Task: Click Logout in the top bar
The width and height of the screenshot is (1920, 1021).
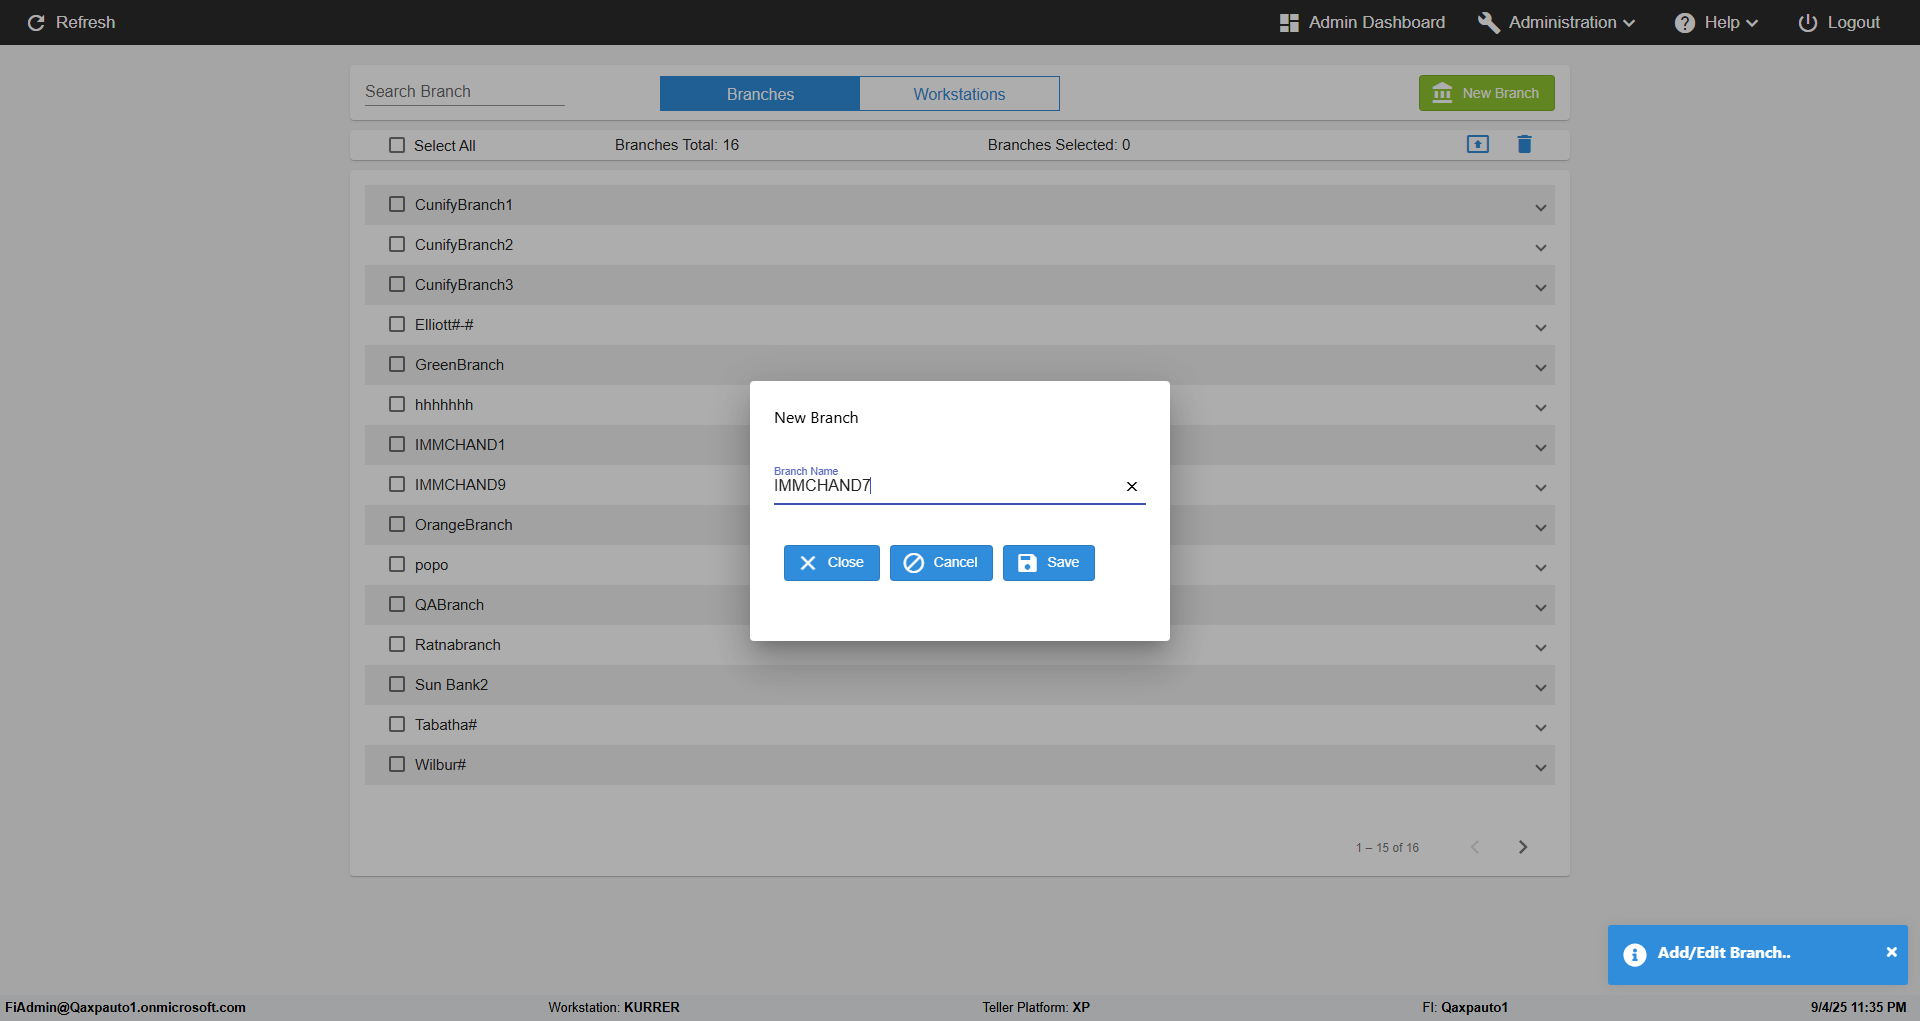Action: tap(1839, 22)
